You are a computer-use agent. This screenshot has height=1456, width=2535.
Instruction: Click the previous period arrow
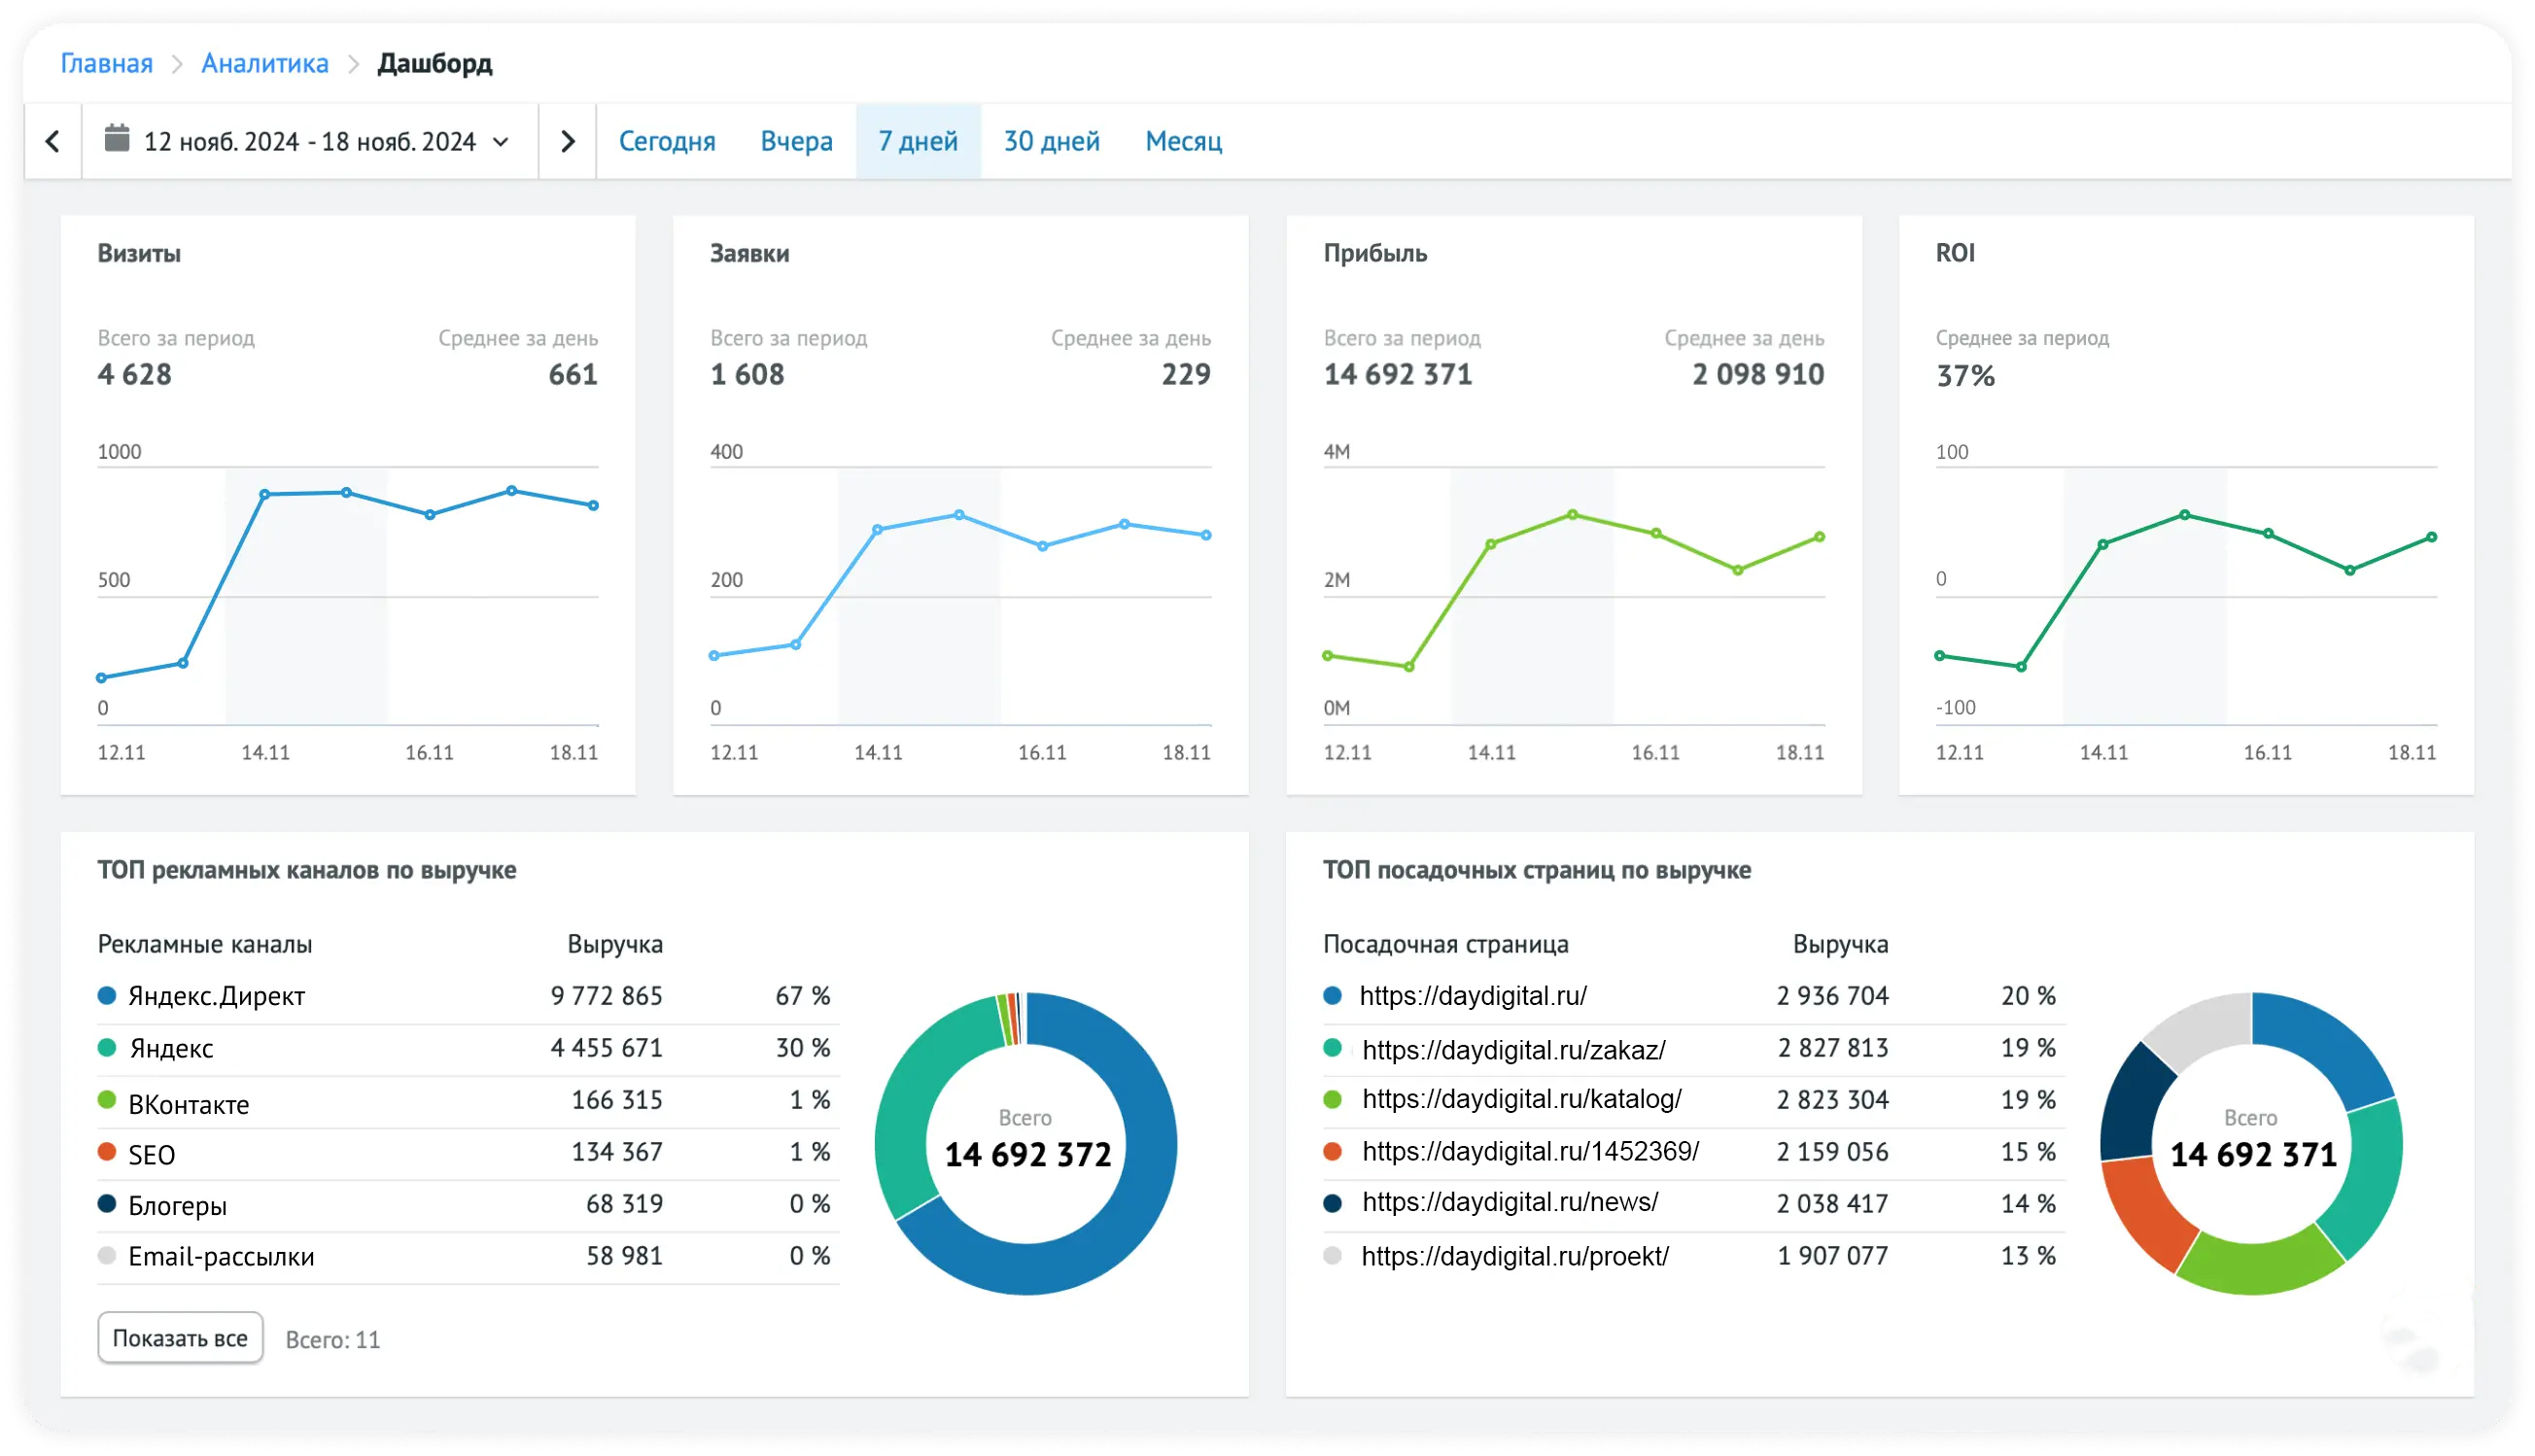point(53,141)
